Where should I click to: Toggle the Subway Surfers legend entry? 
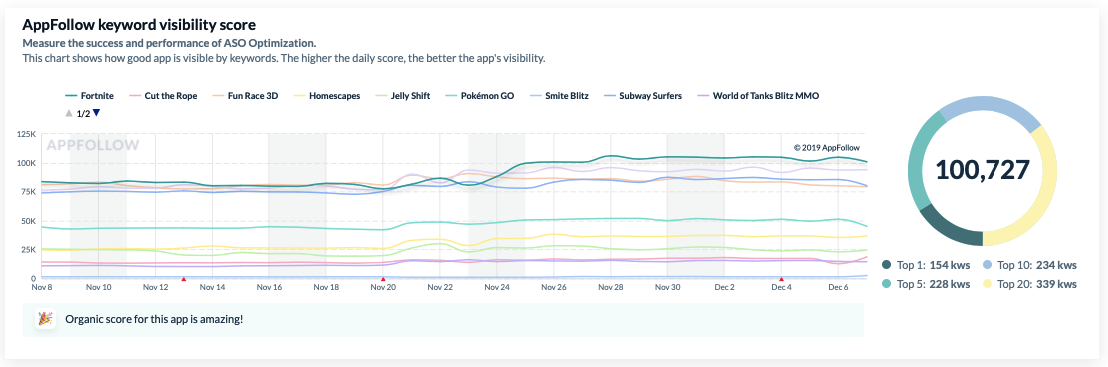(642, 95)
